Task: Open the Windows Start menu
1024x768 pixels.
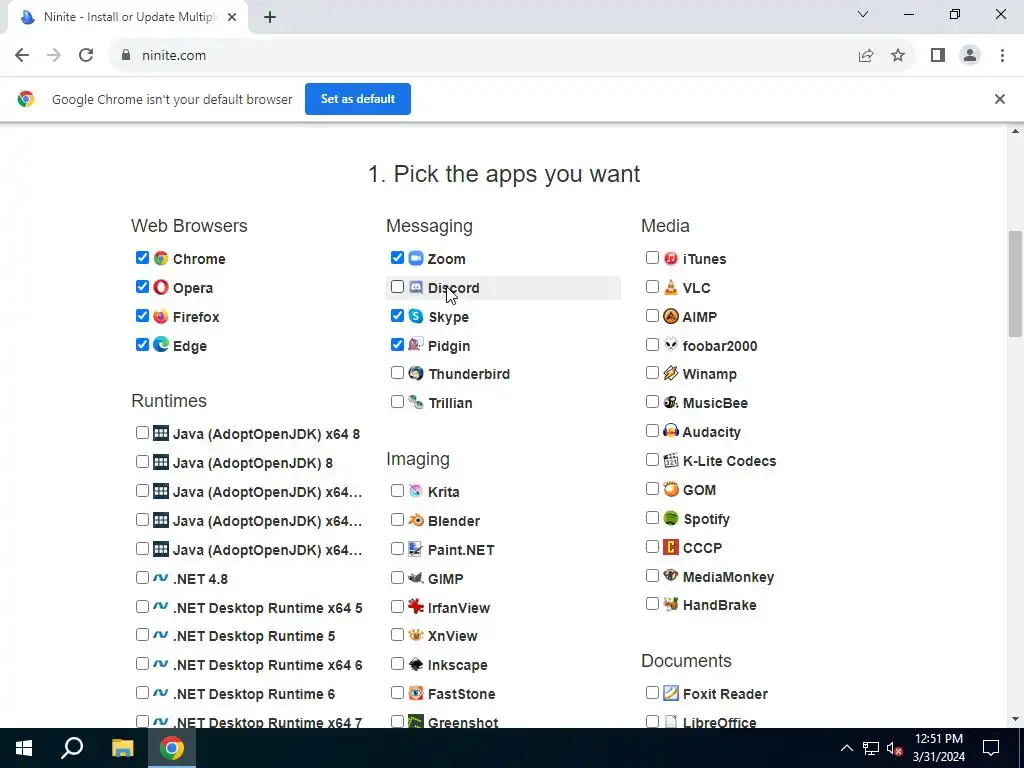Action: pos(24,748)
